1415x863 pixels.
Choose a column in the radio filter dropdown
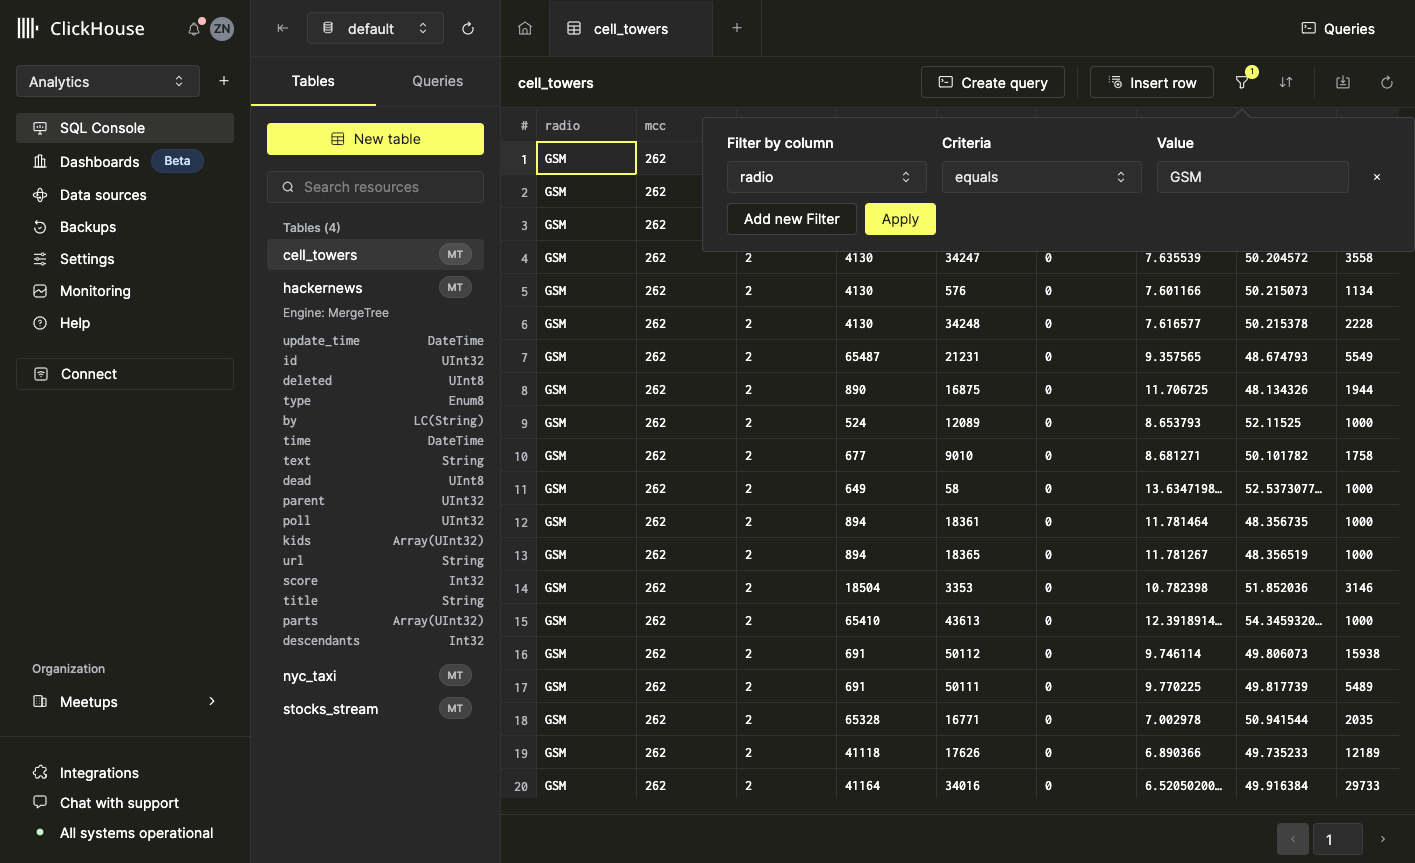826,177
